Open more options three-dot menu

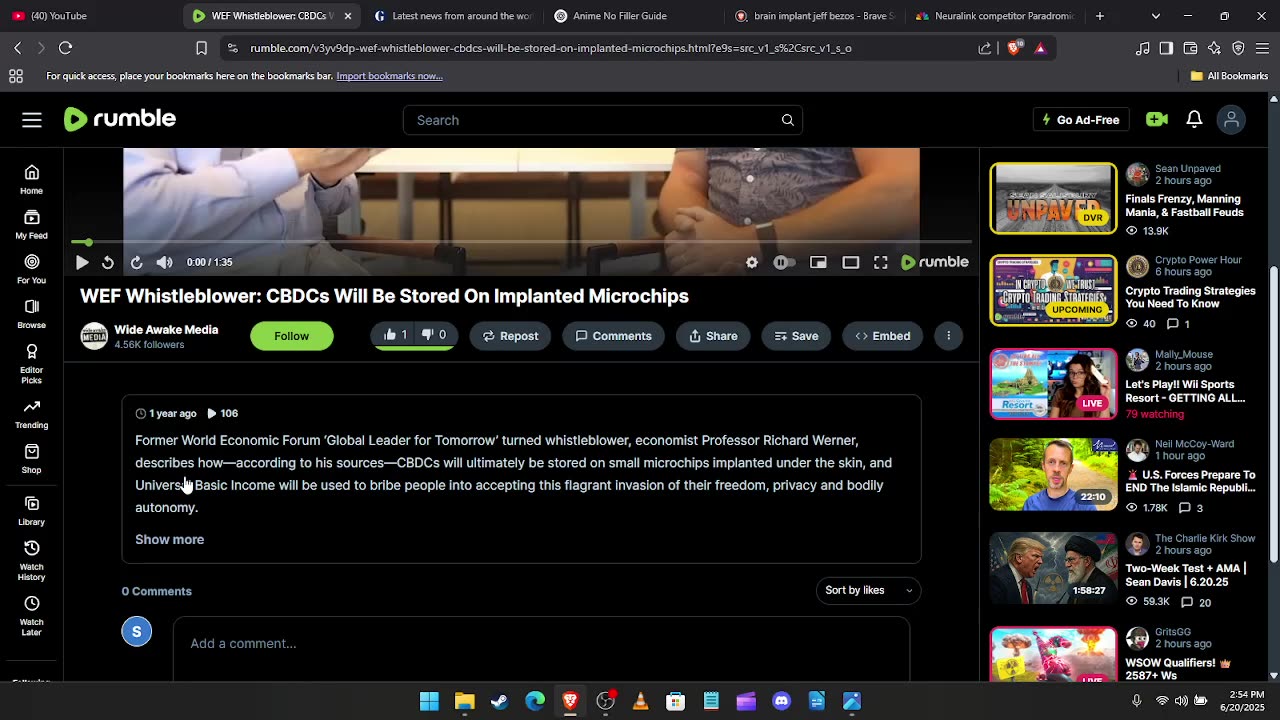948,336
